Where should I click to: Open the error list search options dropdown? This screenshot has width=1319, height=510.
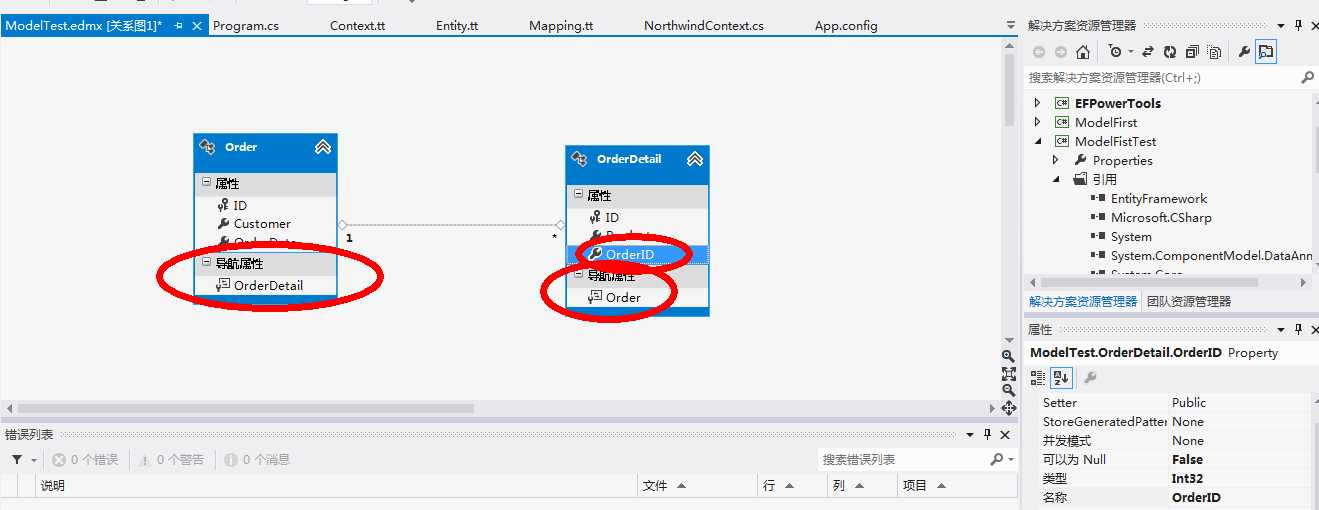(1009, 460)
